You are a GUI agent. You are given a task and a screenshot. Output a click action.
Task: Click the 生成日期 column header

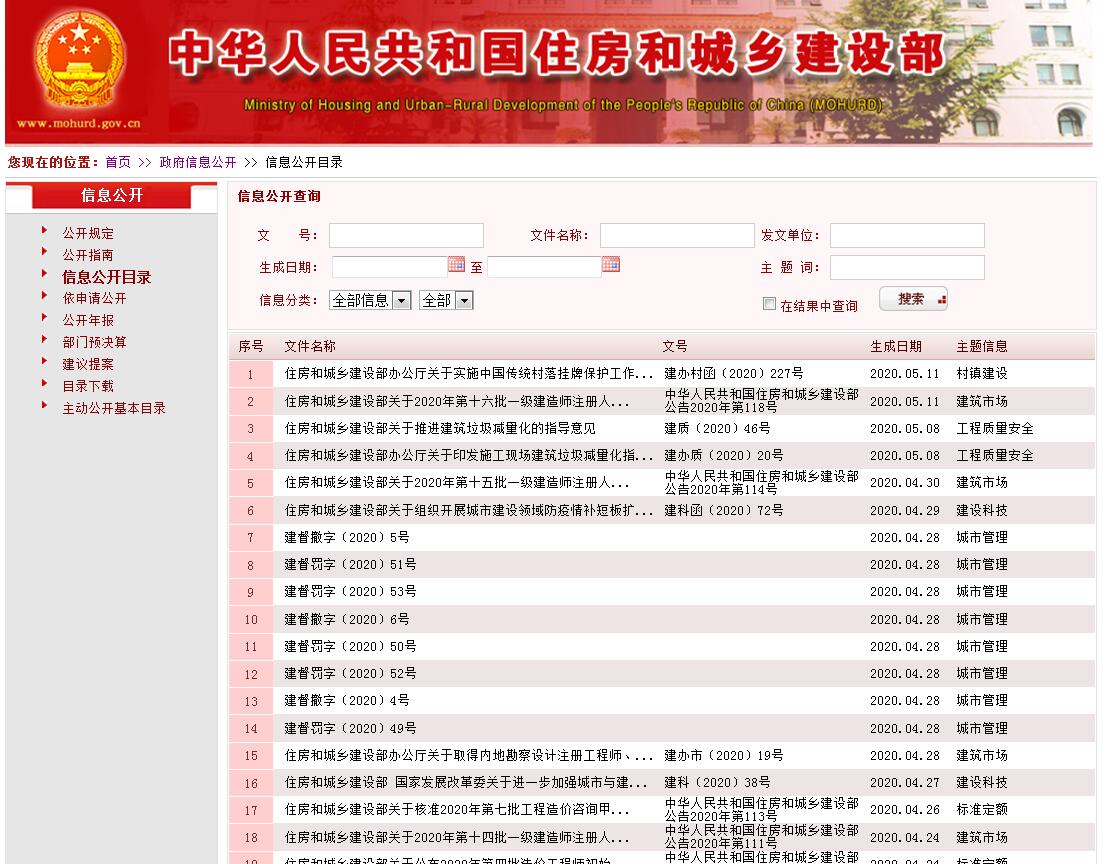(x=896, y=347)
